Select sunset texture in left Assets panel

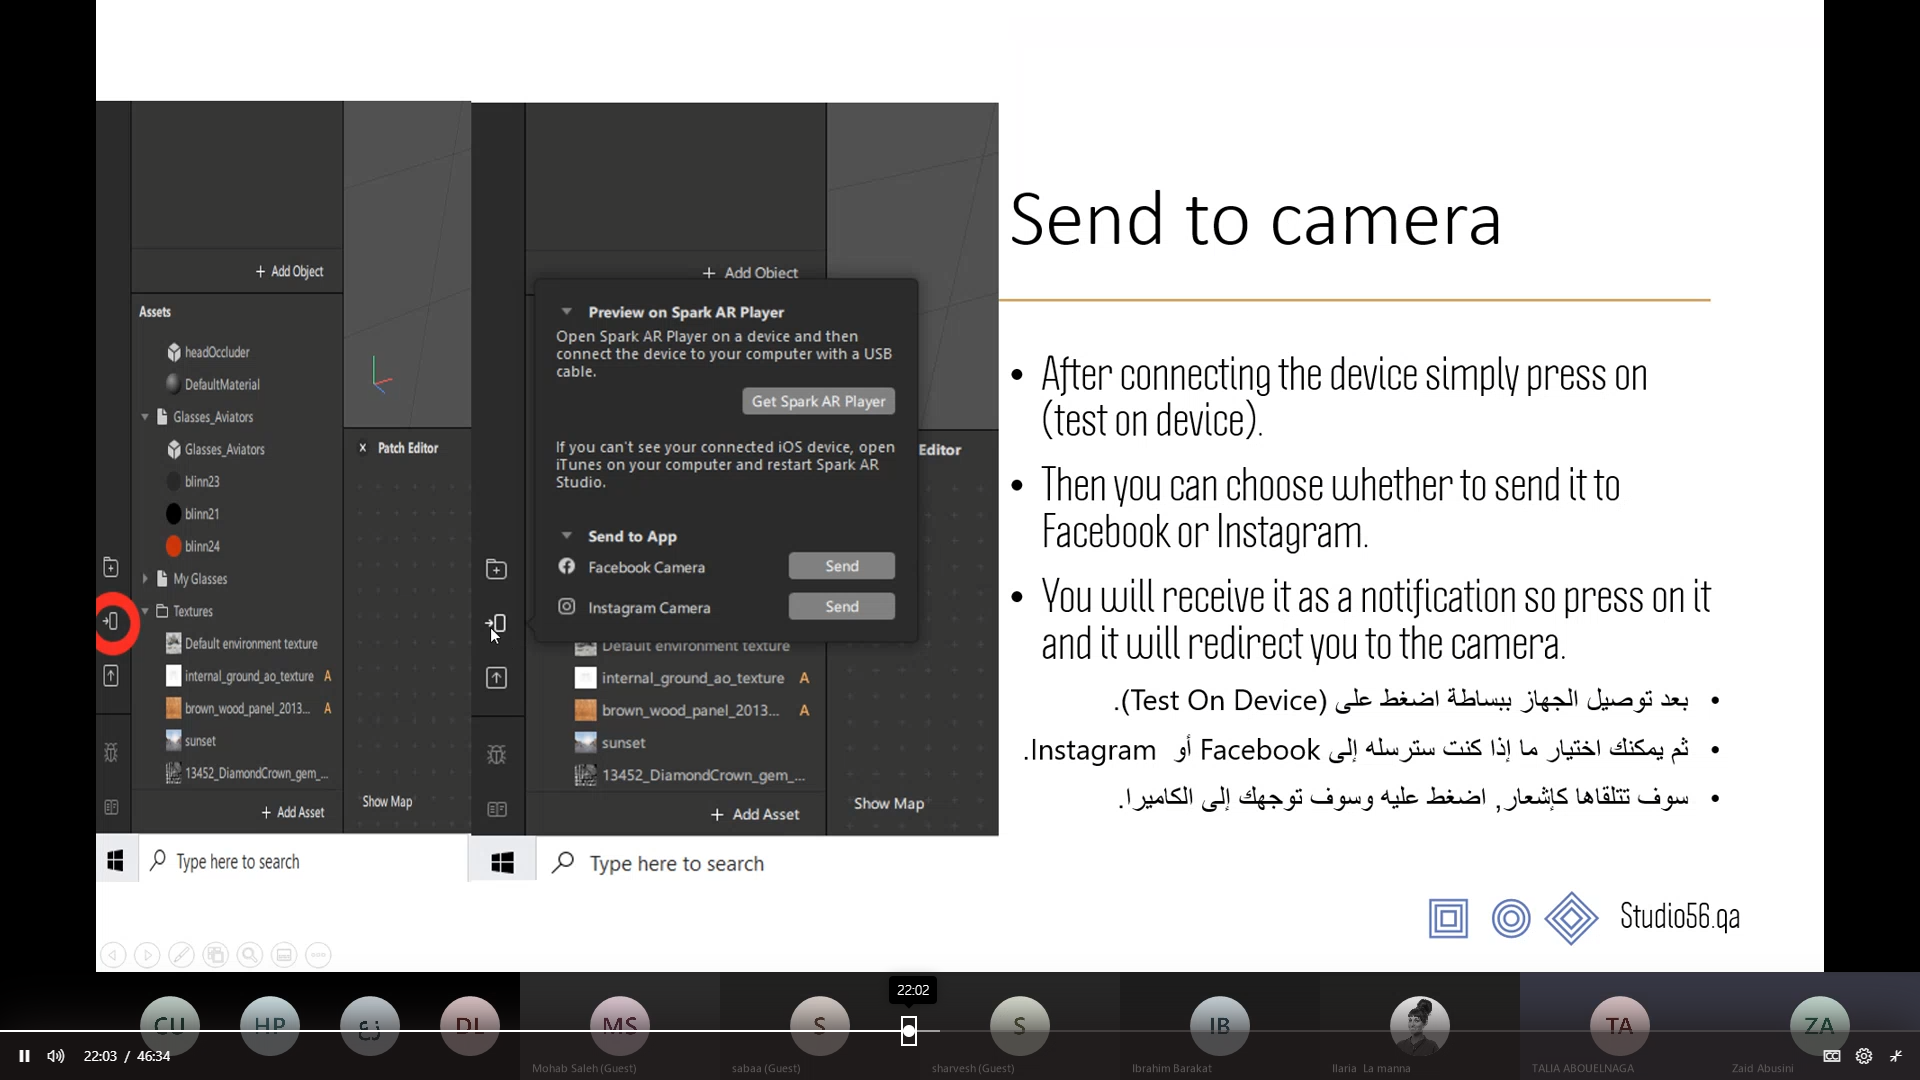pos(191,741)
